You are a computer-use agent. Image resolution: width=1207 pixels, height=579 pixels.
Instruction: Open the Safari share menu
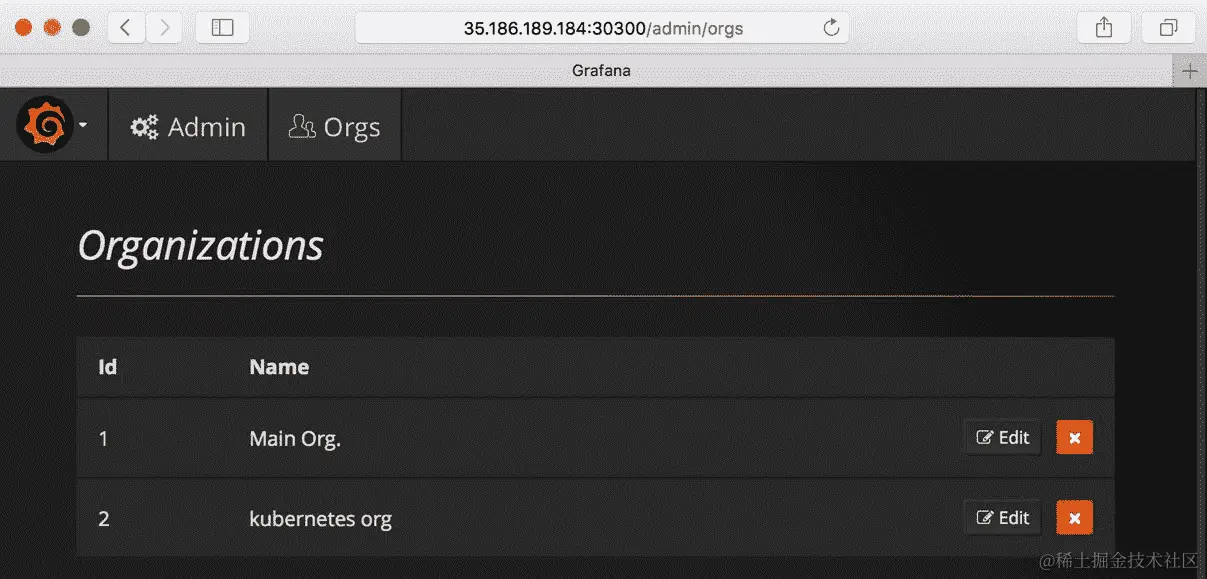click(1104, 28)
